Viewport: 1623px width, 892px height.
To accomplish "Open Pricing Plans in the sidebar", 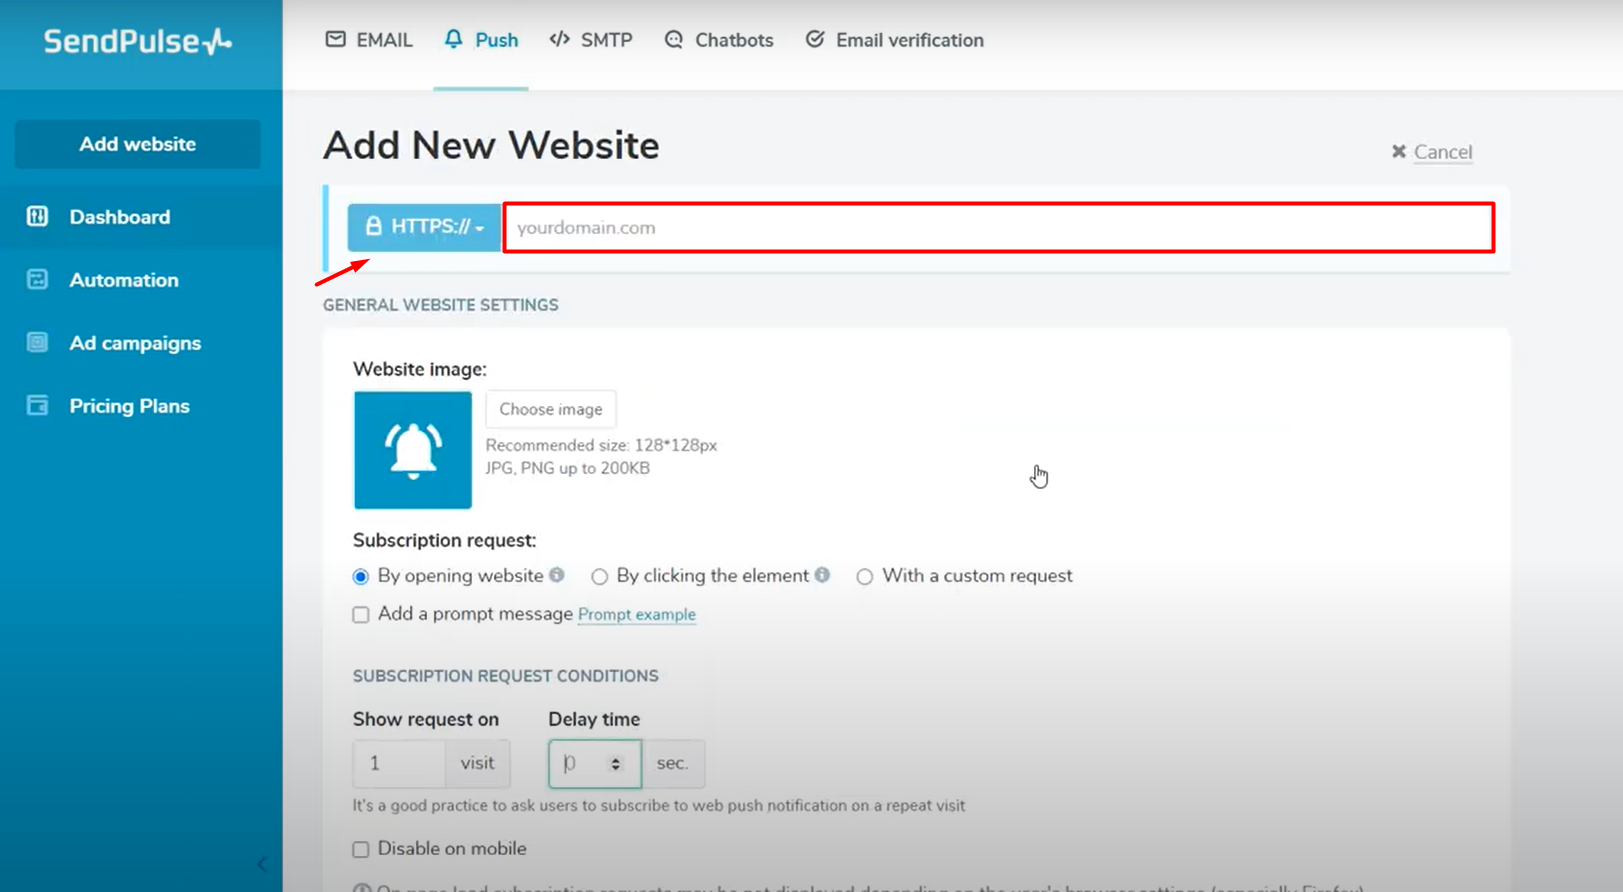I will [129, 406].
